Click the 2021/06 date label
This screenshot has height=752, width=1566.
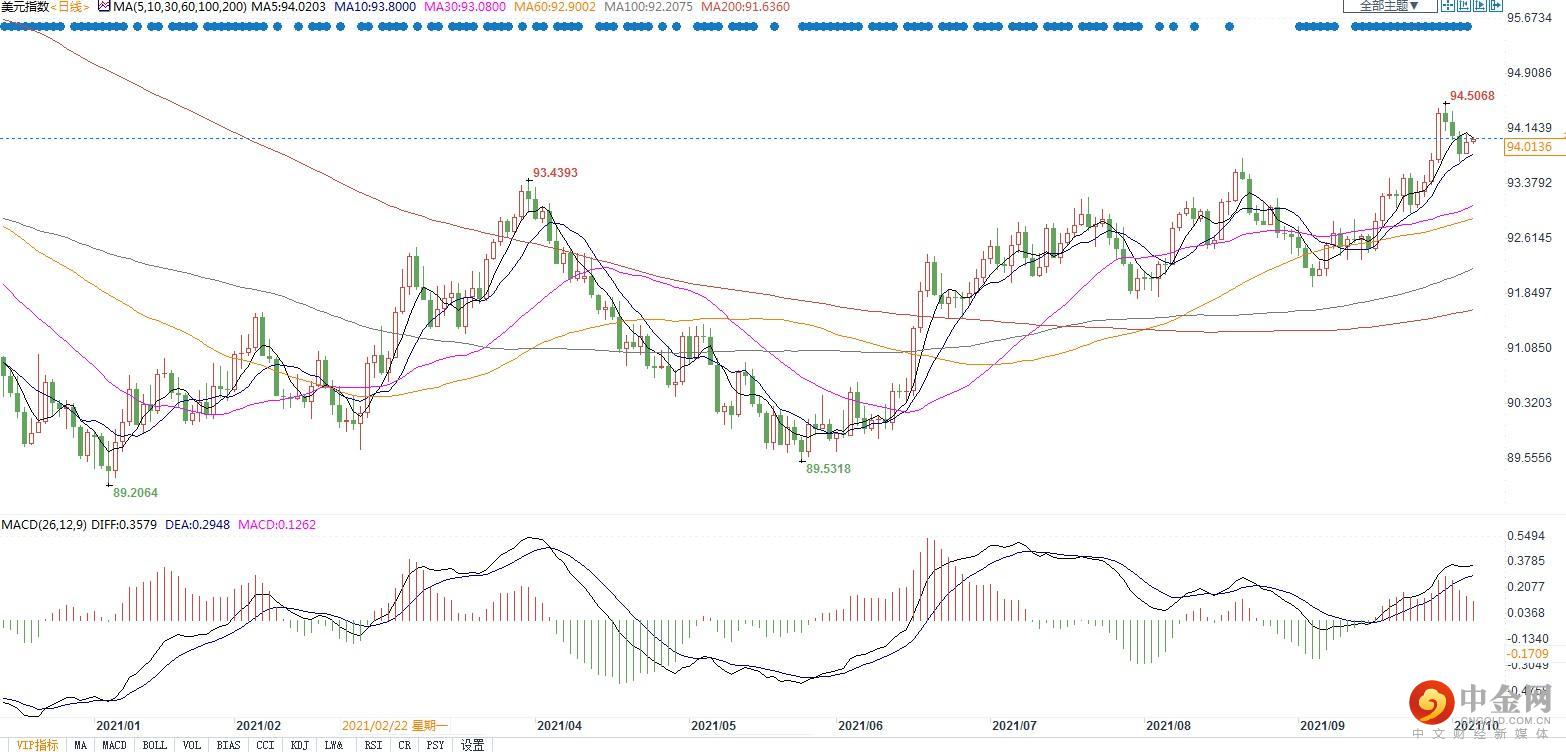click(860, 725)
